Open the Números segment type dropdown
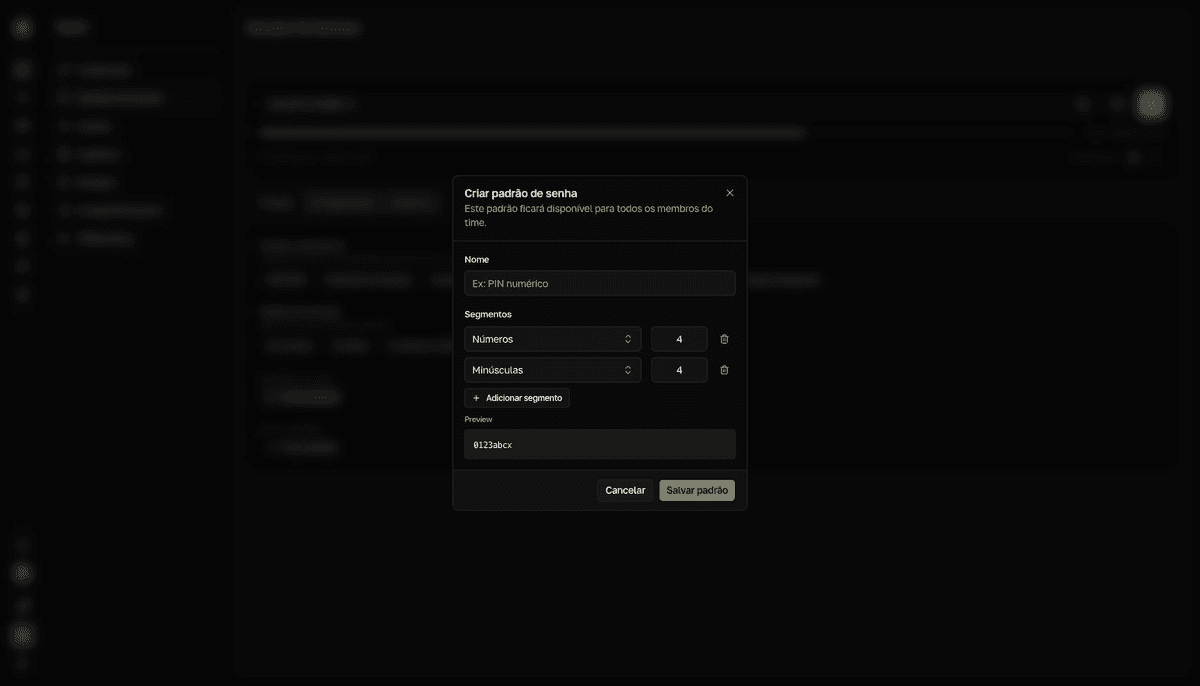 point(553,339)
